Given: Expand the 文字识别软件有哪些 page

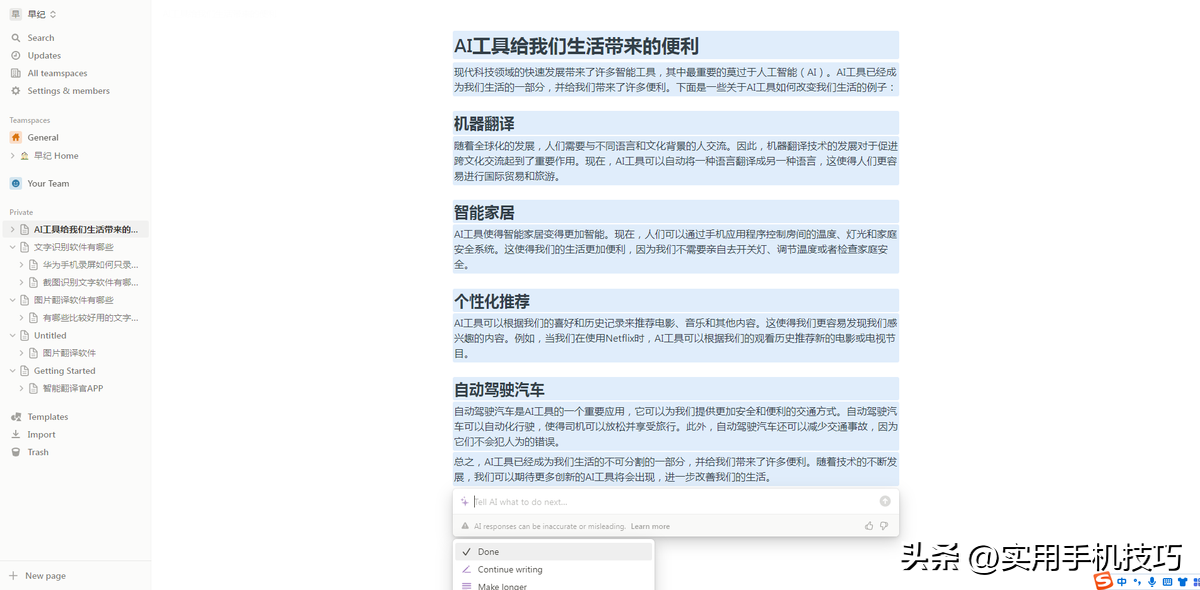Looking at the screenshot, I should tap(10, 246).
